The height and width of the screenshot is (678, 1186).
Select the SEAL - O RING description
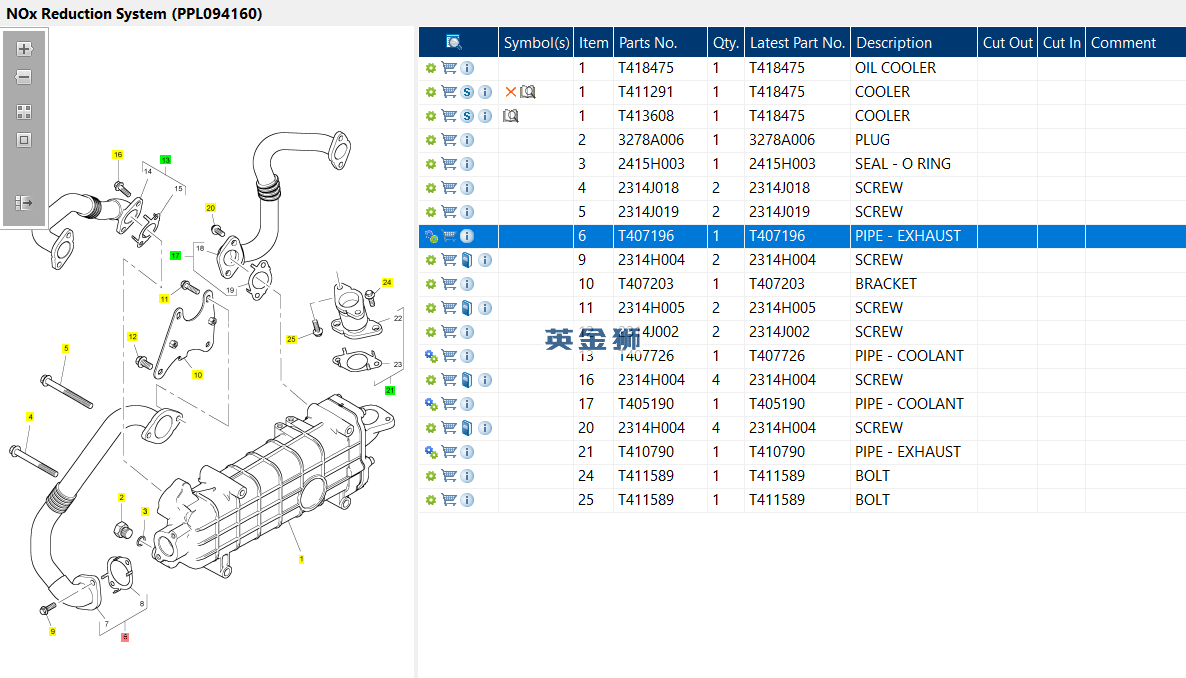click(902, 164)
